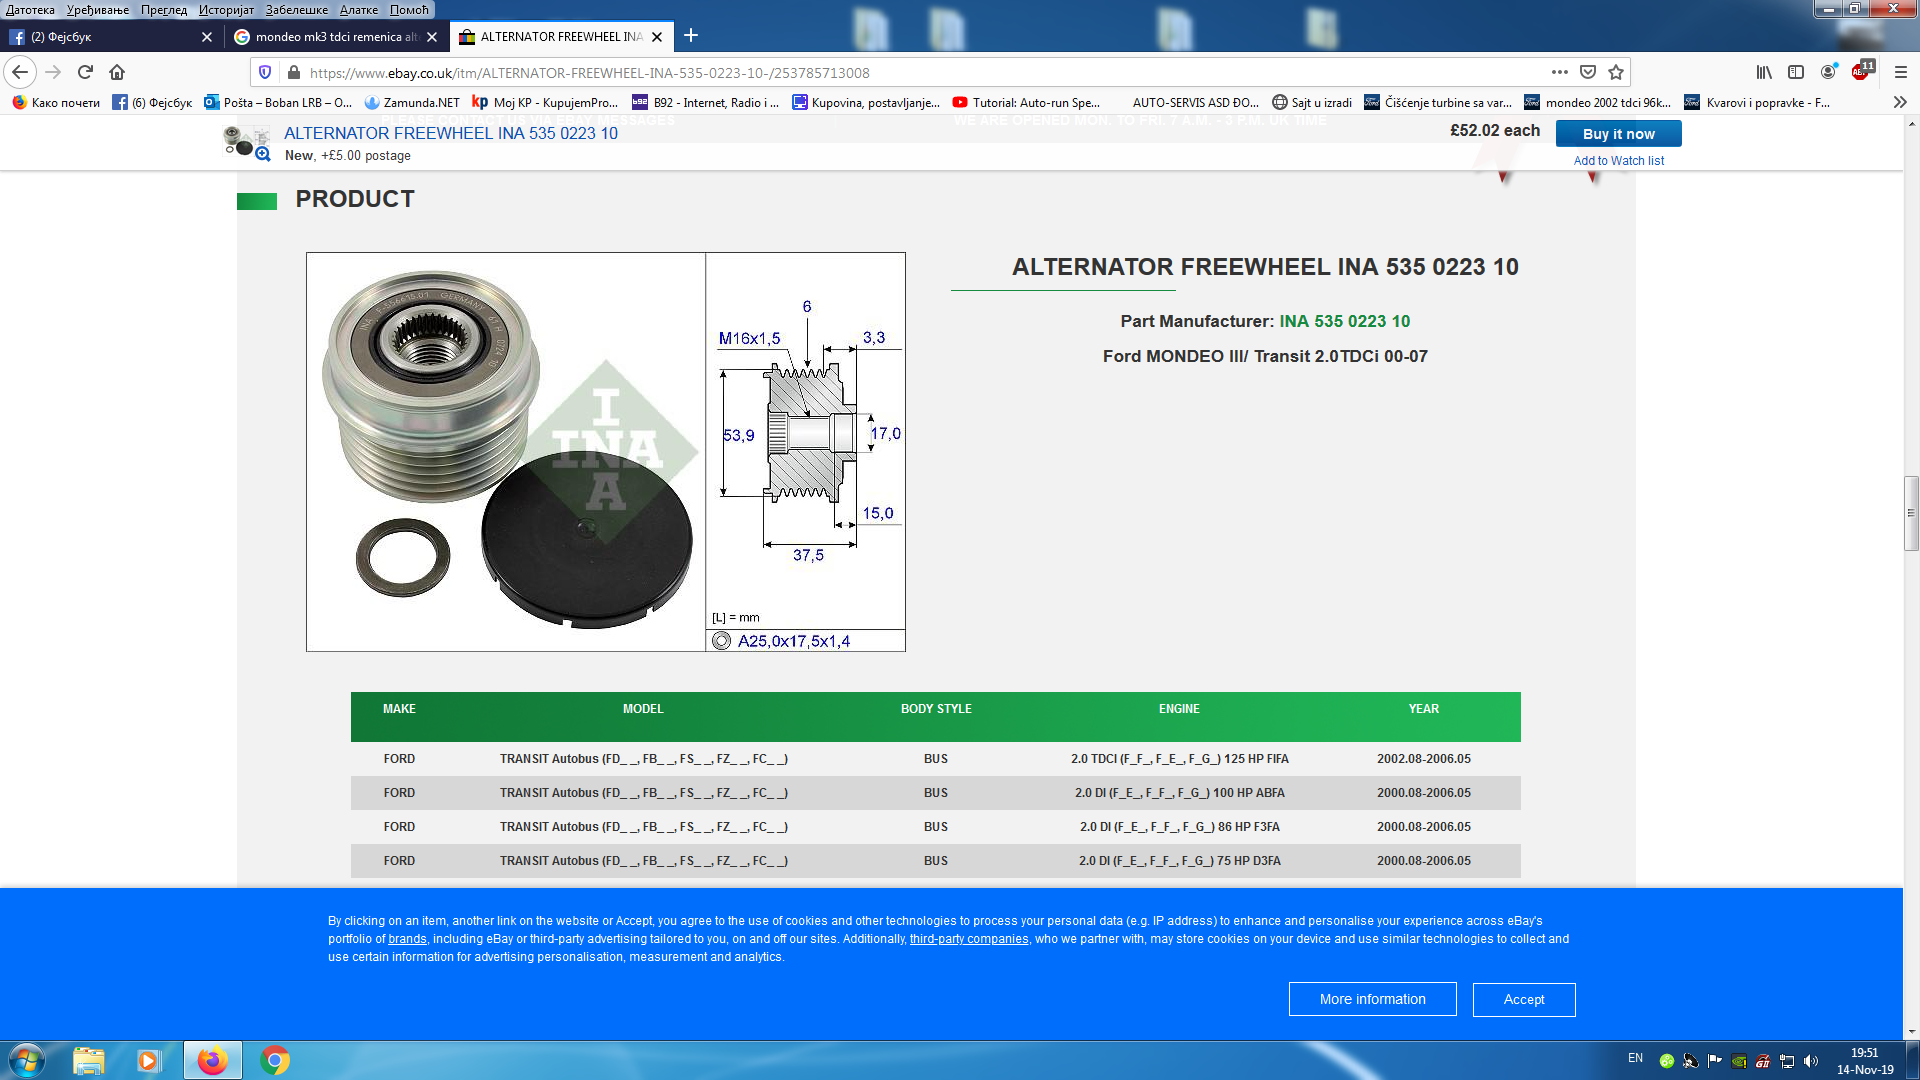Show more bookmarks chevron

[x=1900, y=102]
